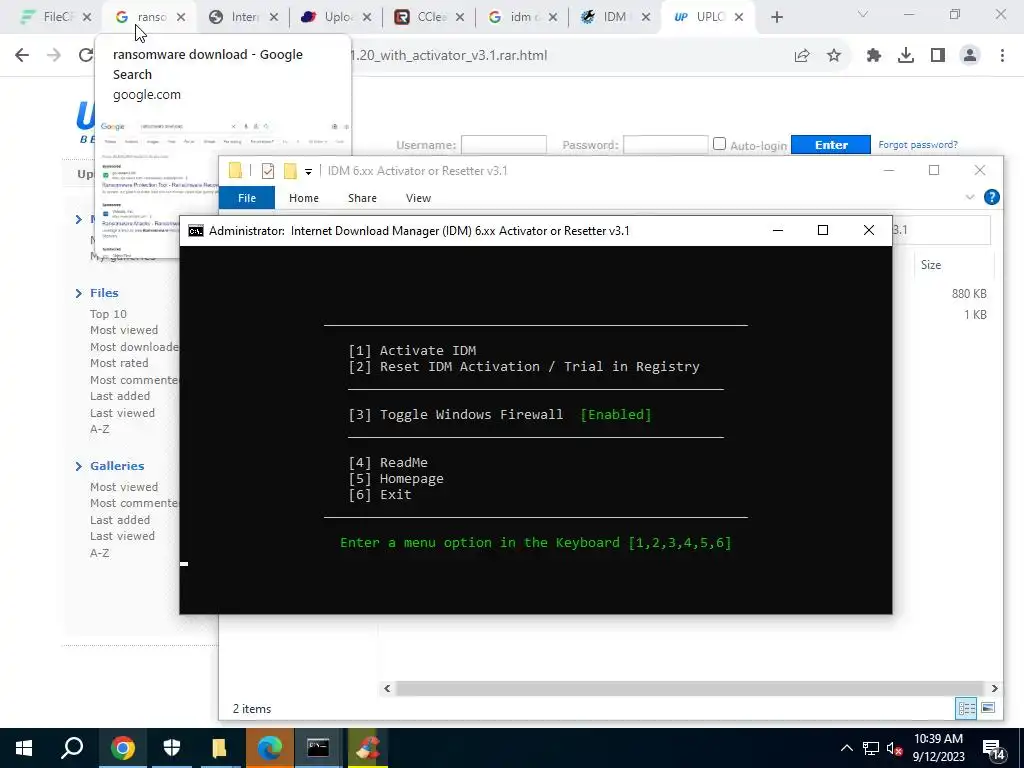Switch to the Upload tab with red icon
The height and width of the screenshot is (768, 1024).
[x=336, y=18]
